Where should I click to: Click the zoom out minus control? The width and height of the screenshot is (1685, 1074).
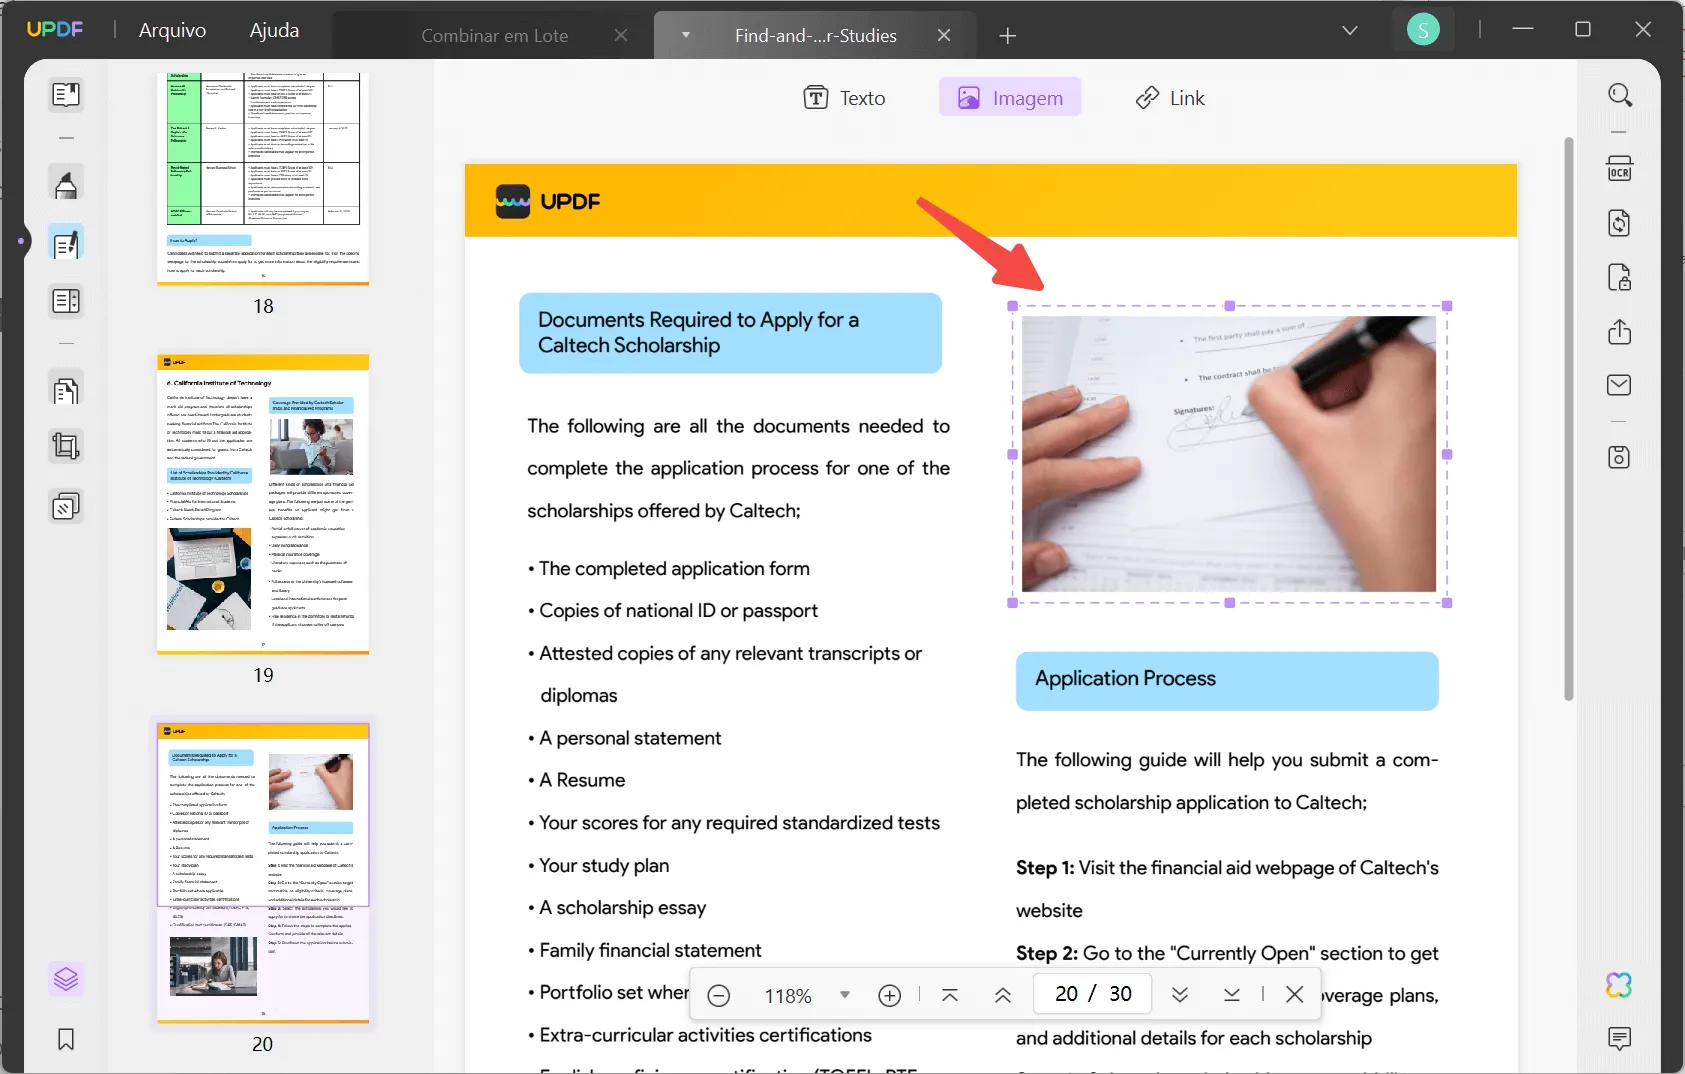click(x=719, y=994)
